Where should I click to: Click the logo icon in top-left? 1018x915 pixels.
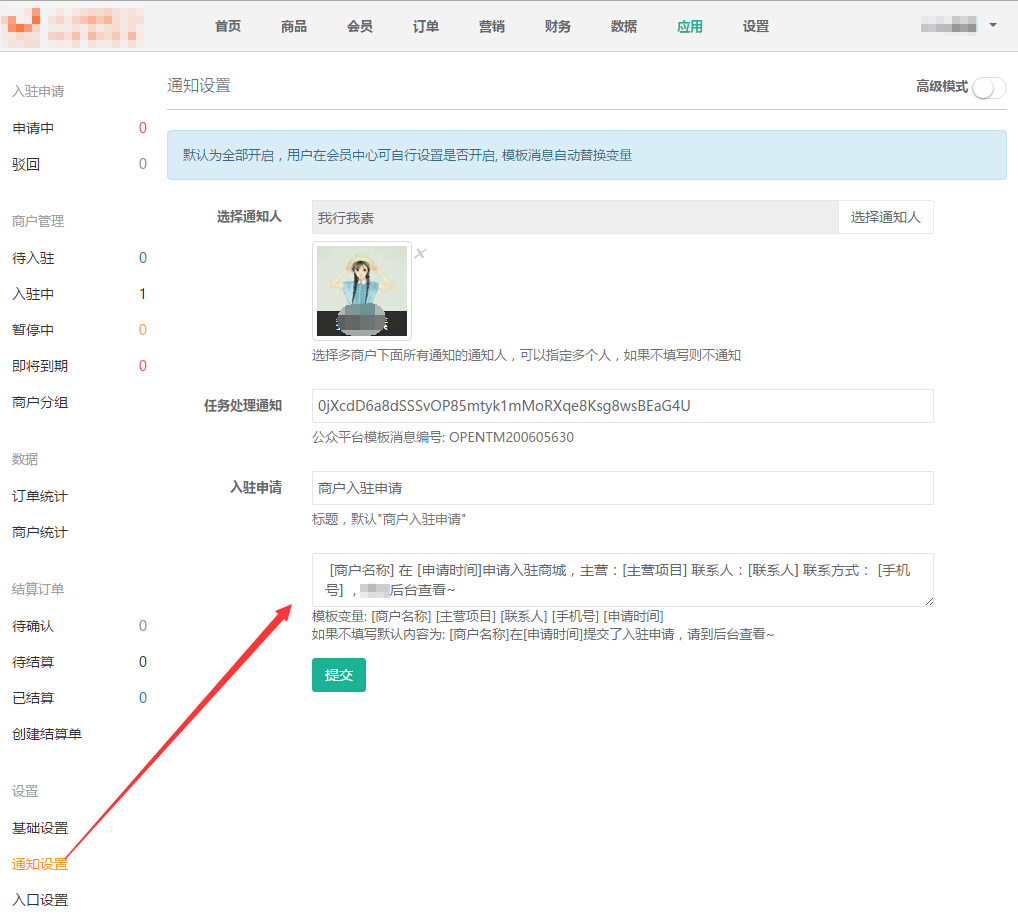[22, 26]
